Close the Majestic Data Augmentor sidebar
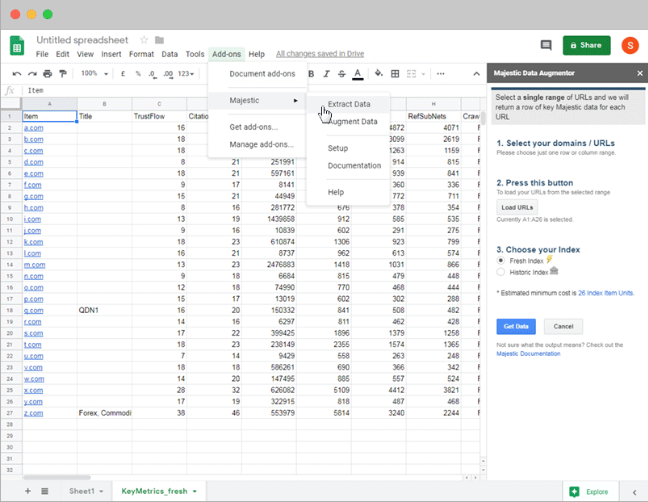648x502 pixels. pos(640,73)
